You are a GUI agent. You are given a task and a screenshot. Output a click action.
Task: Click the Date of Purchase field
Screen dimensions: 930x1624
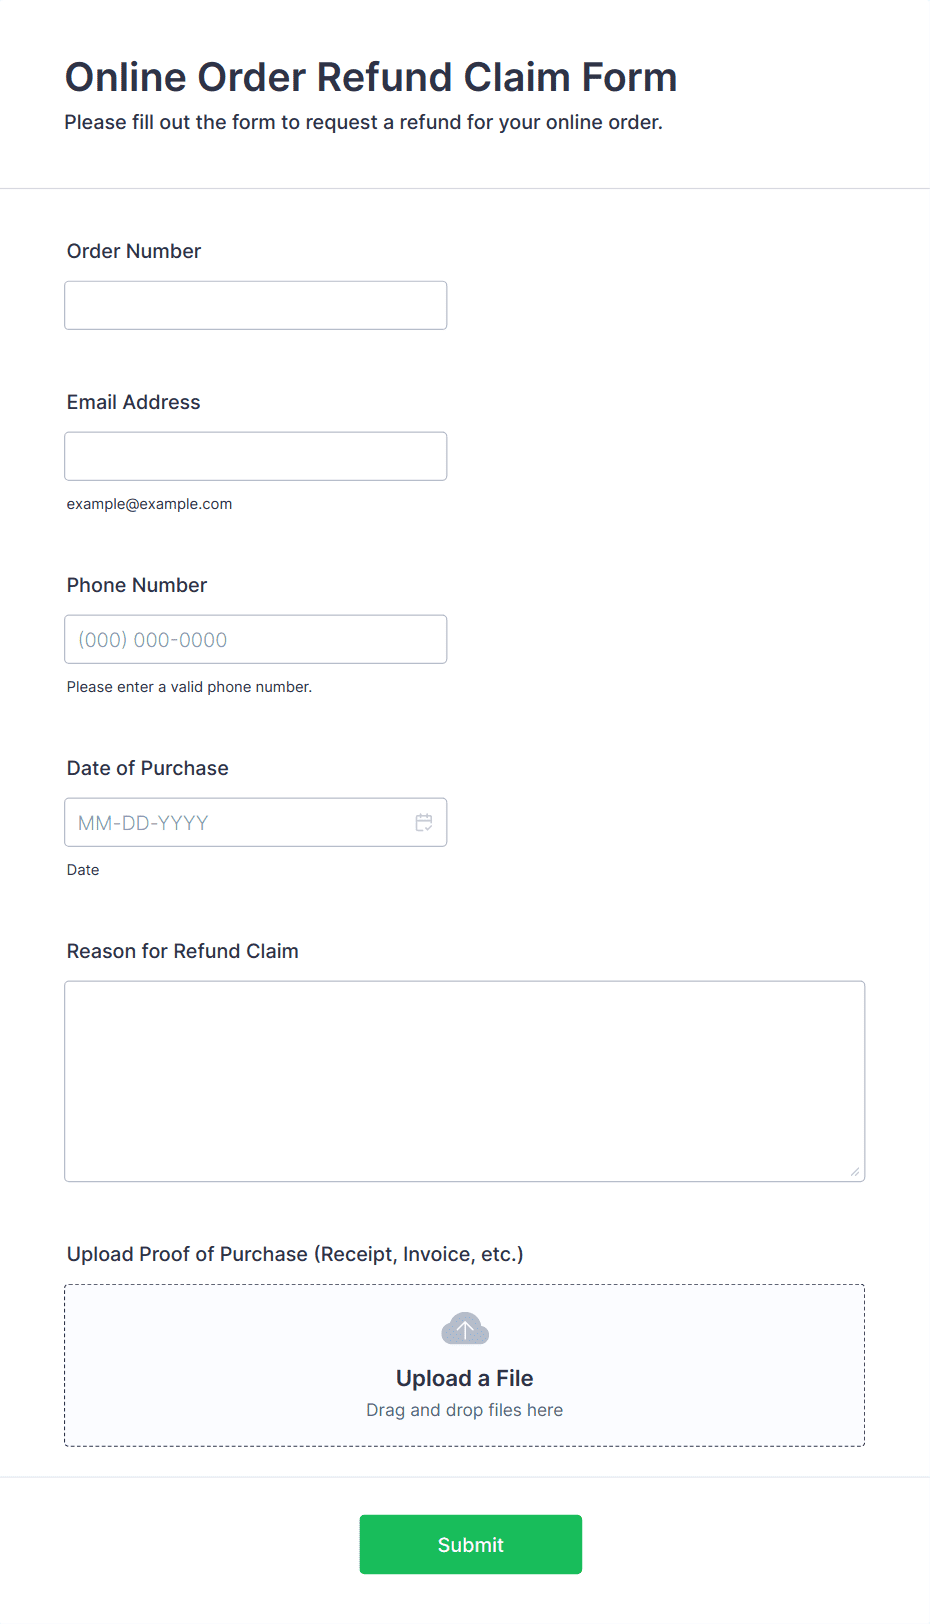[256, 822]
